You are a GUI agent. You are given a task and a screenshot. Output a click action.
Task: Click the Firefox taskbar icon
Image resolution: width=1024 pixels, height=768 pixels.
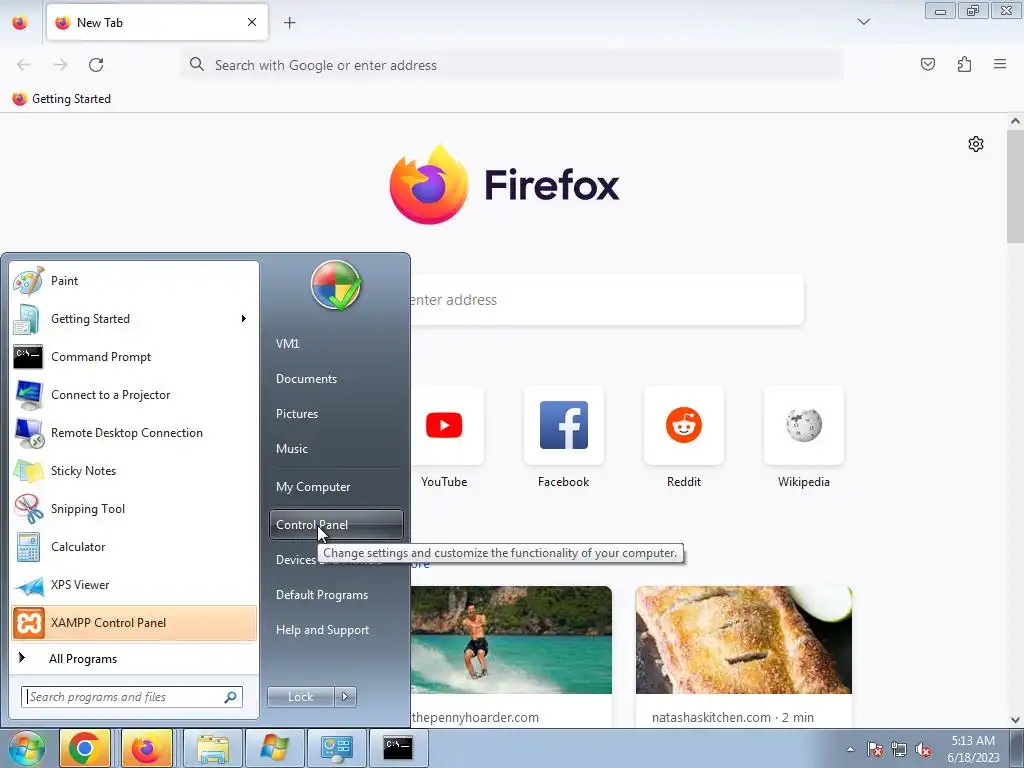pyautogui.click(x=146, y=748)
